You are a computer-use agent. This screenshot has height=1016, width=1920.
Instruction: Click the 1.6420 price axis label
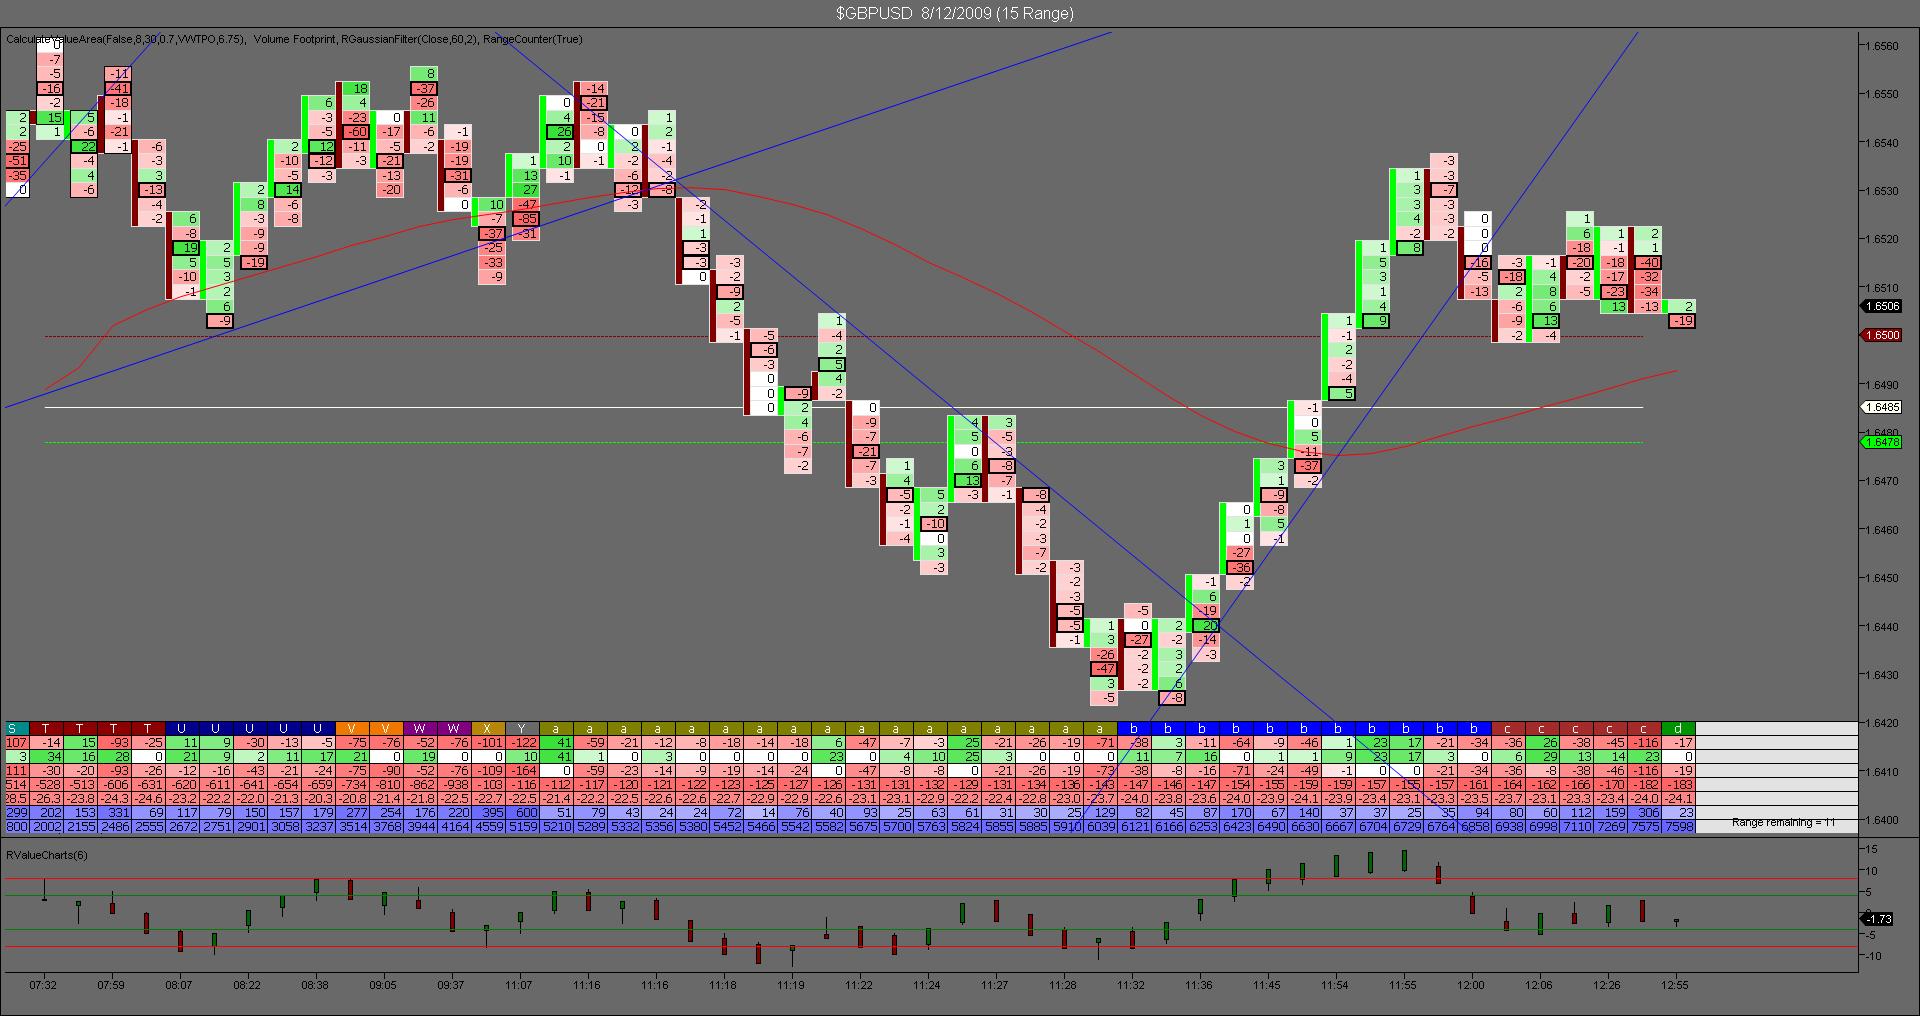pos(1883,723)
